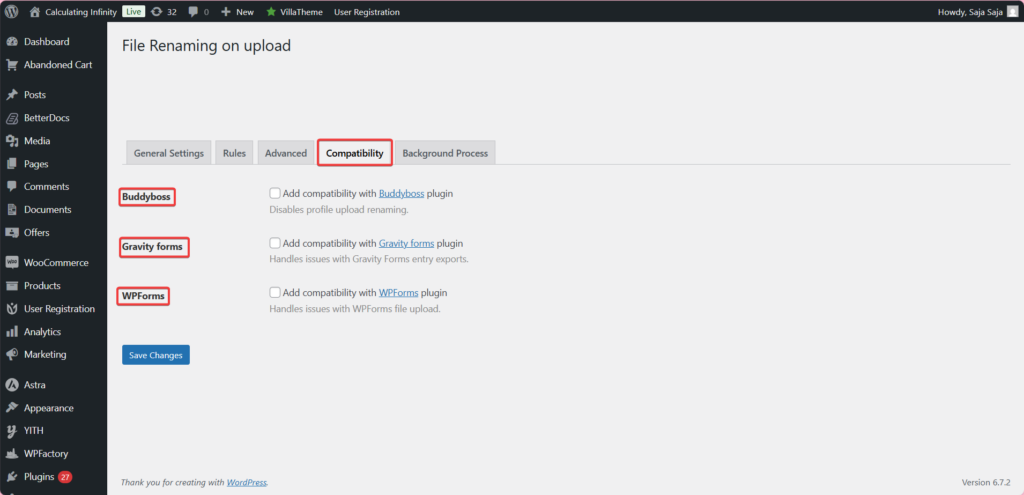The width and height of the screenshot is (1024, 495).
Task: Enable the Gravity forms compatibility checkbox
Action: [x=275, y=243]
